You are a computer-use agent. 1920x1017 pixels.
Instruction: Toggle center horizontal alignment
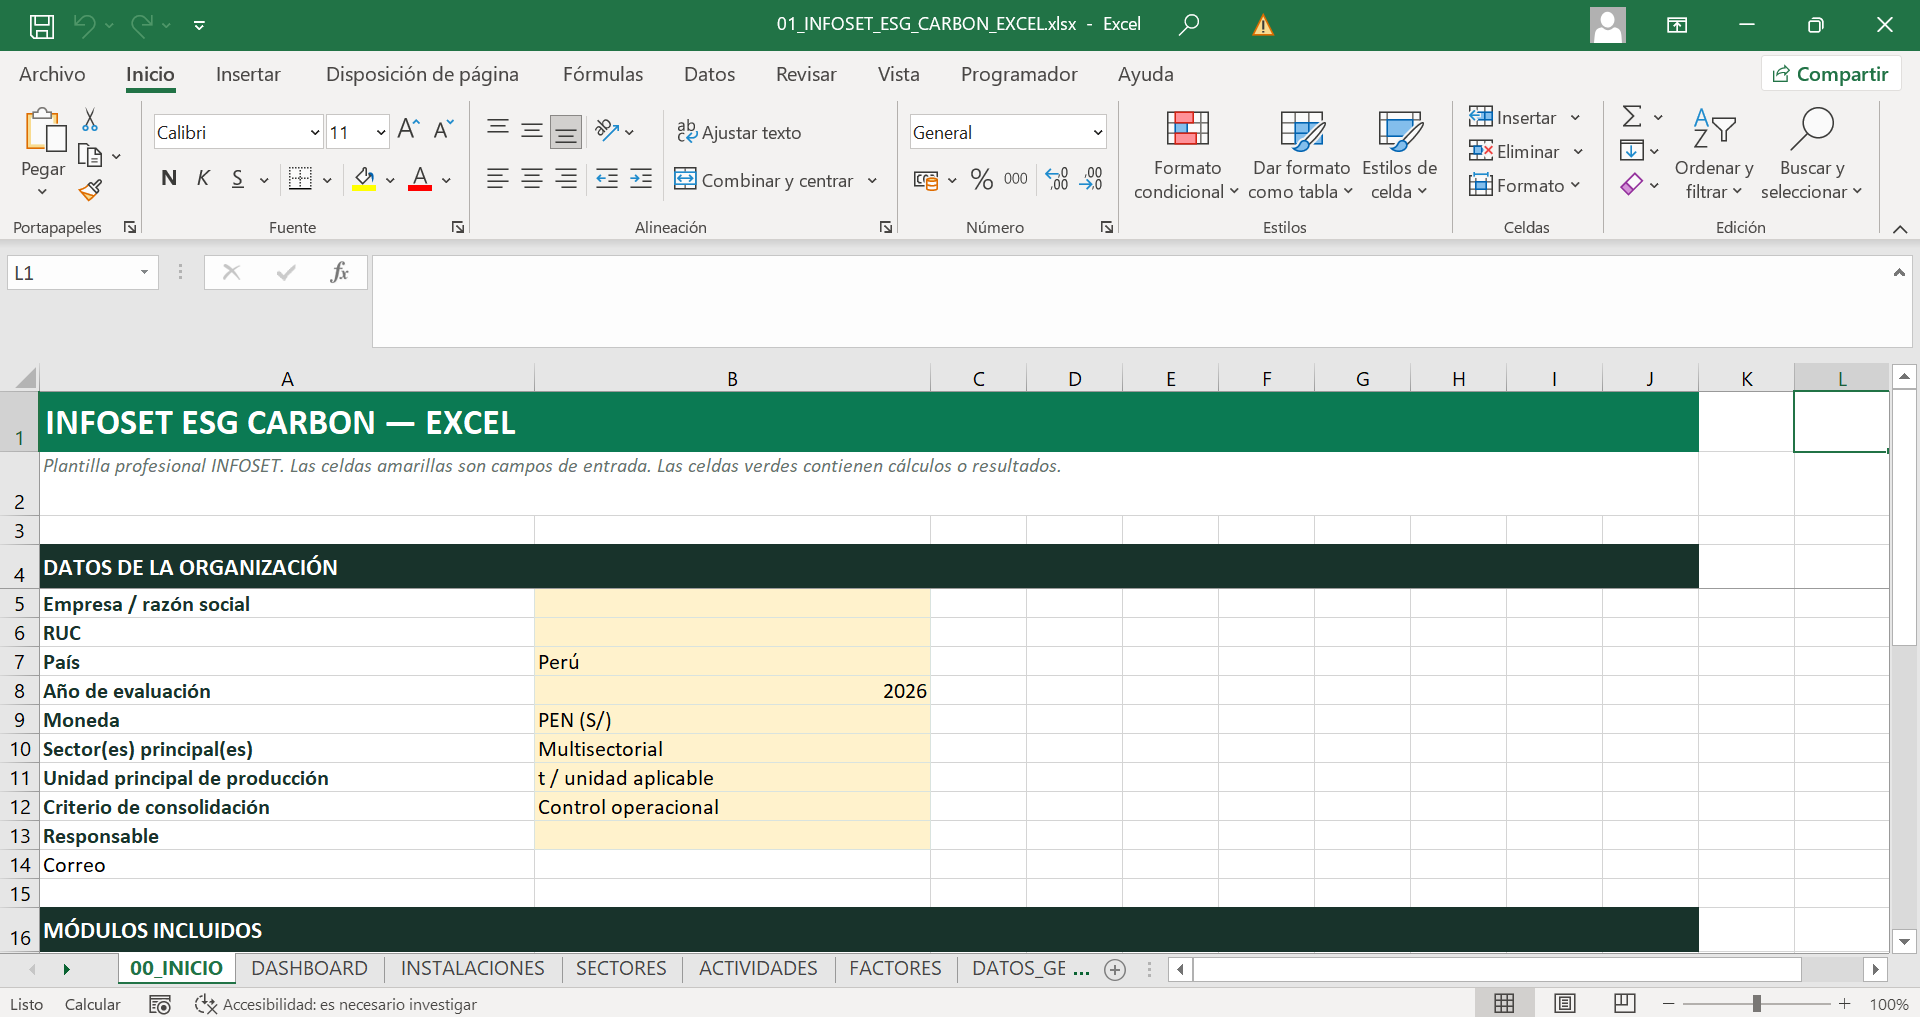tap(532, 179)
